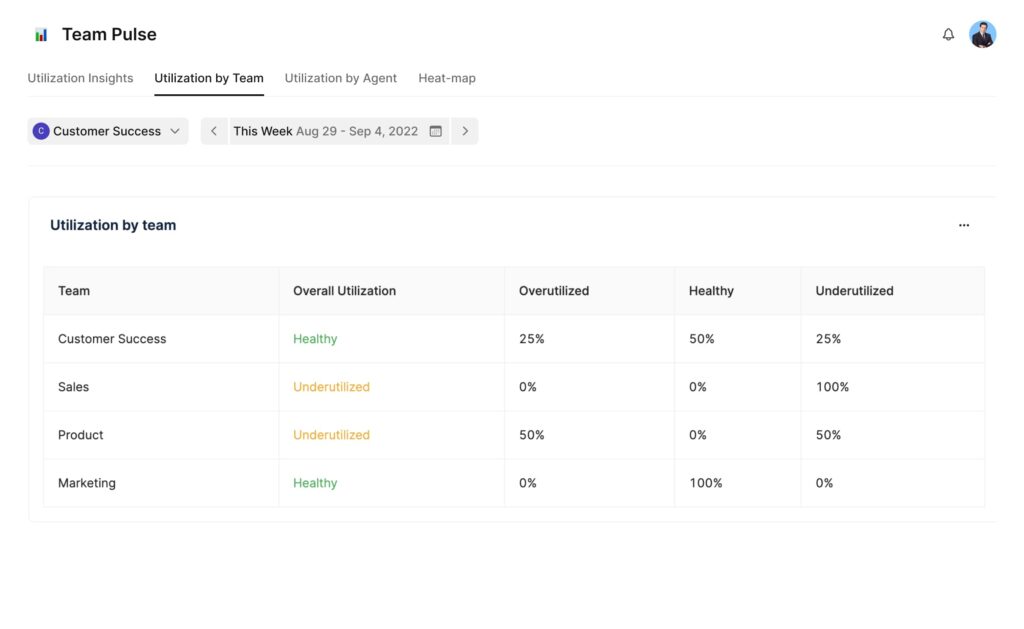Open the This Week date range selector
1024x629 pixels.
coord(324,130)
